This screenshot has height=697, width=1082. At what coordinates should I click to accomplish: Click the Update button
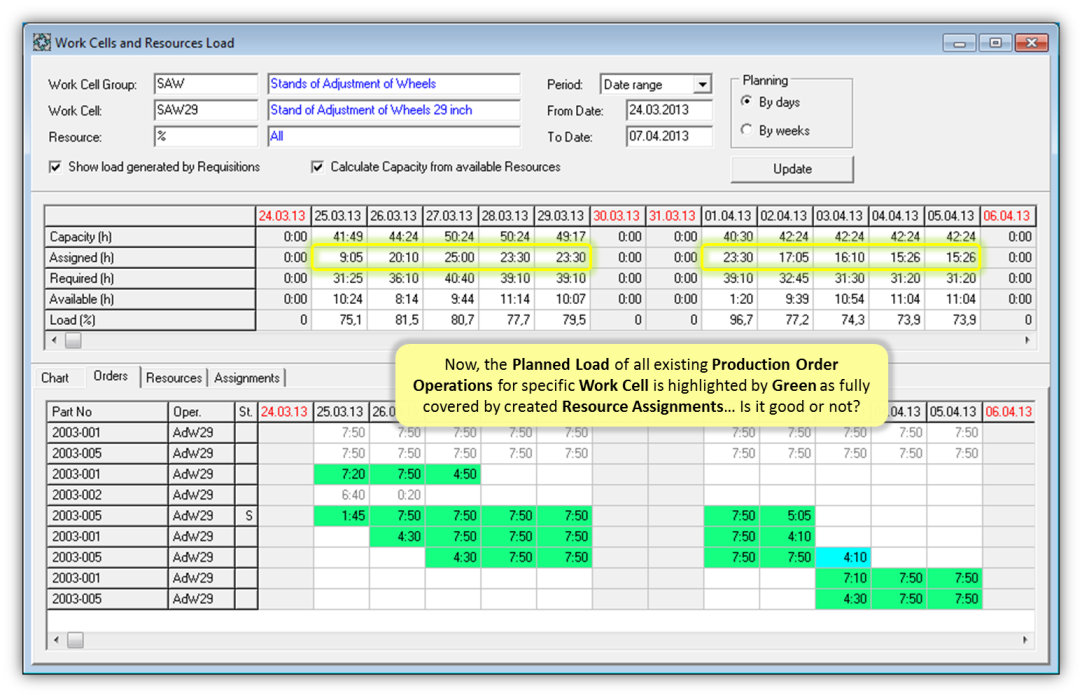click(792, 169)
